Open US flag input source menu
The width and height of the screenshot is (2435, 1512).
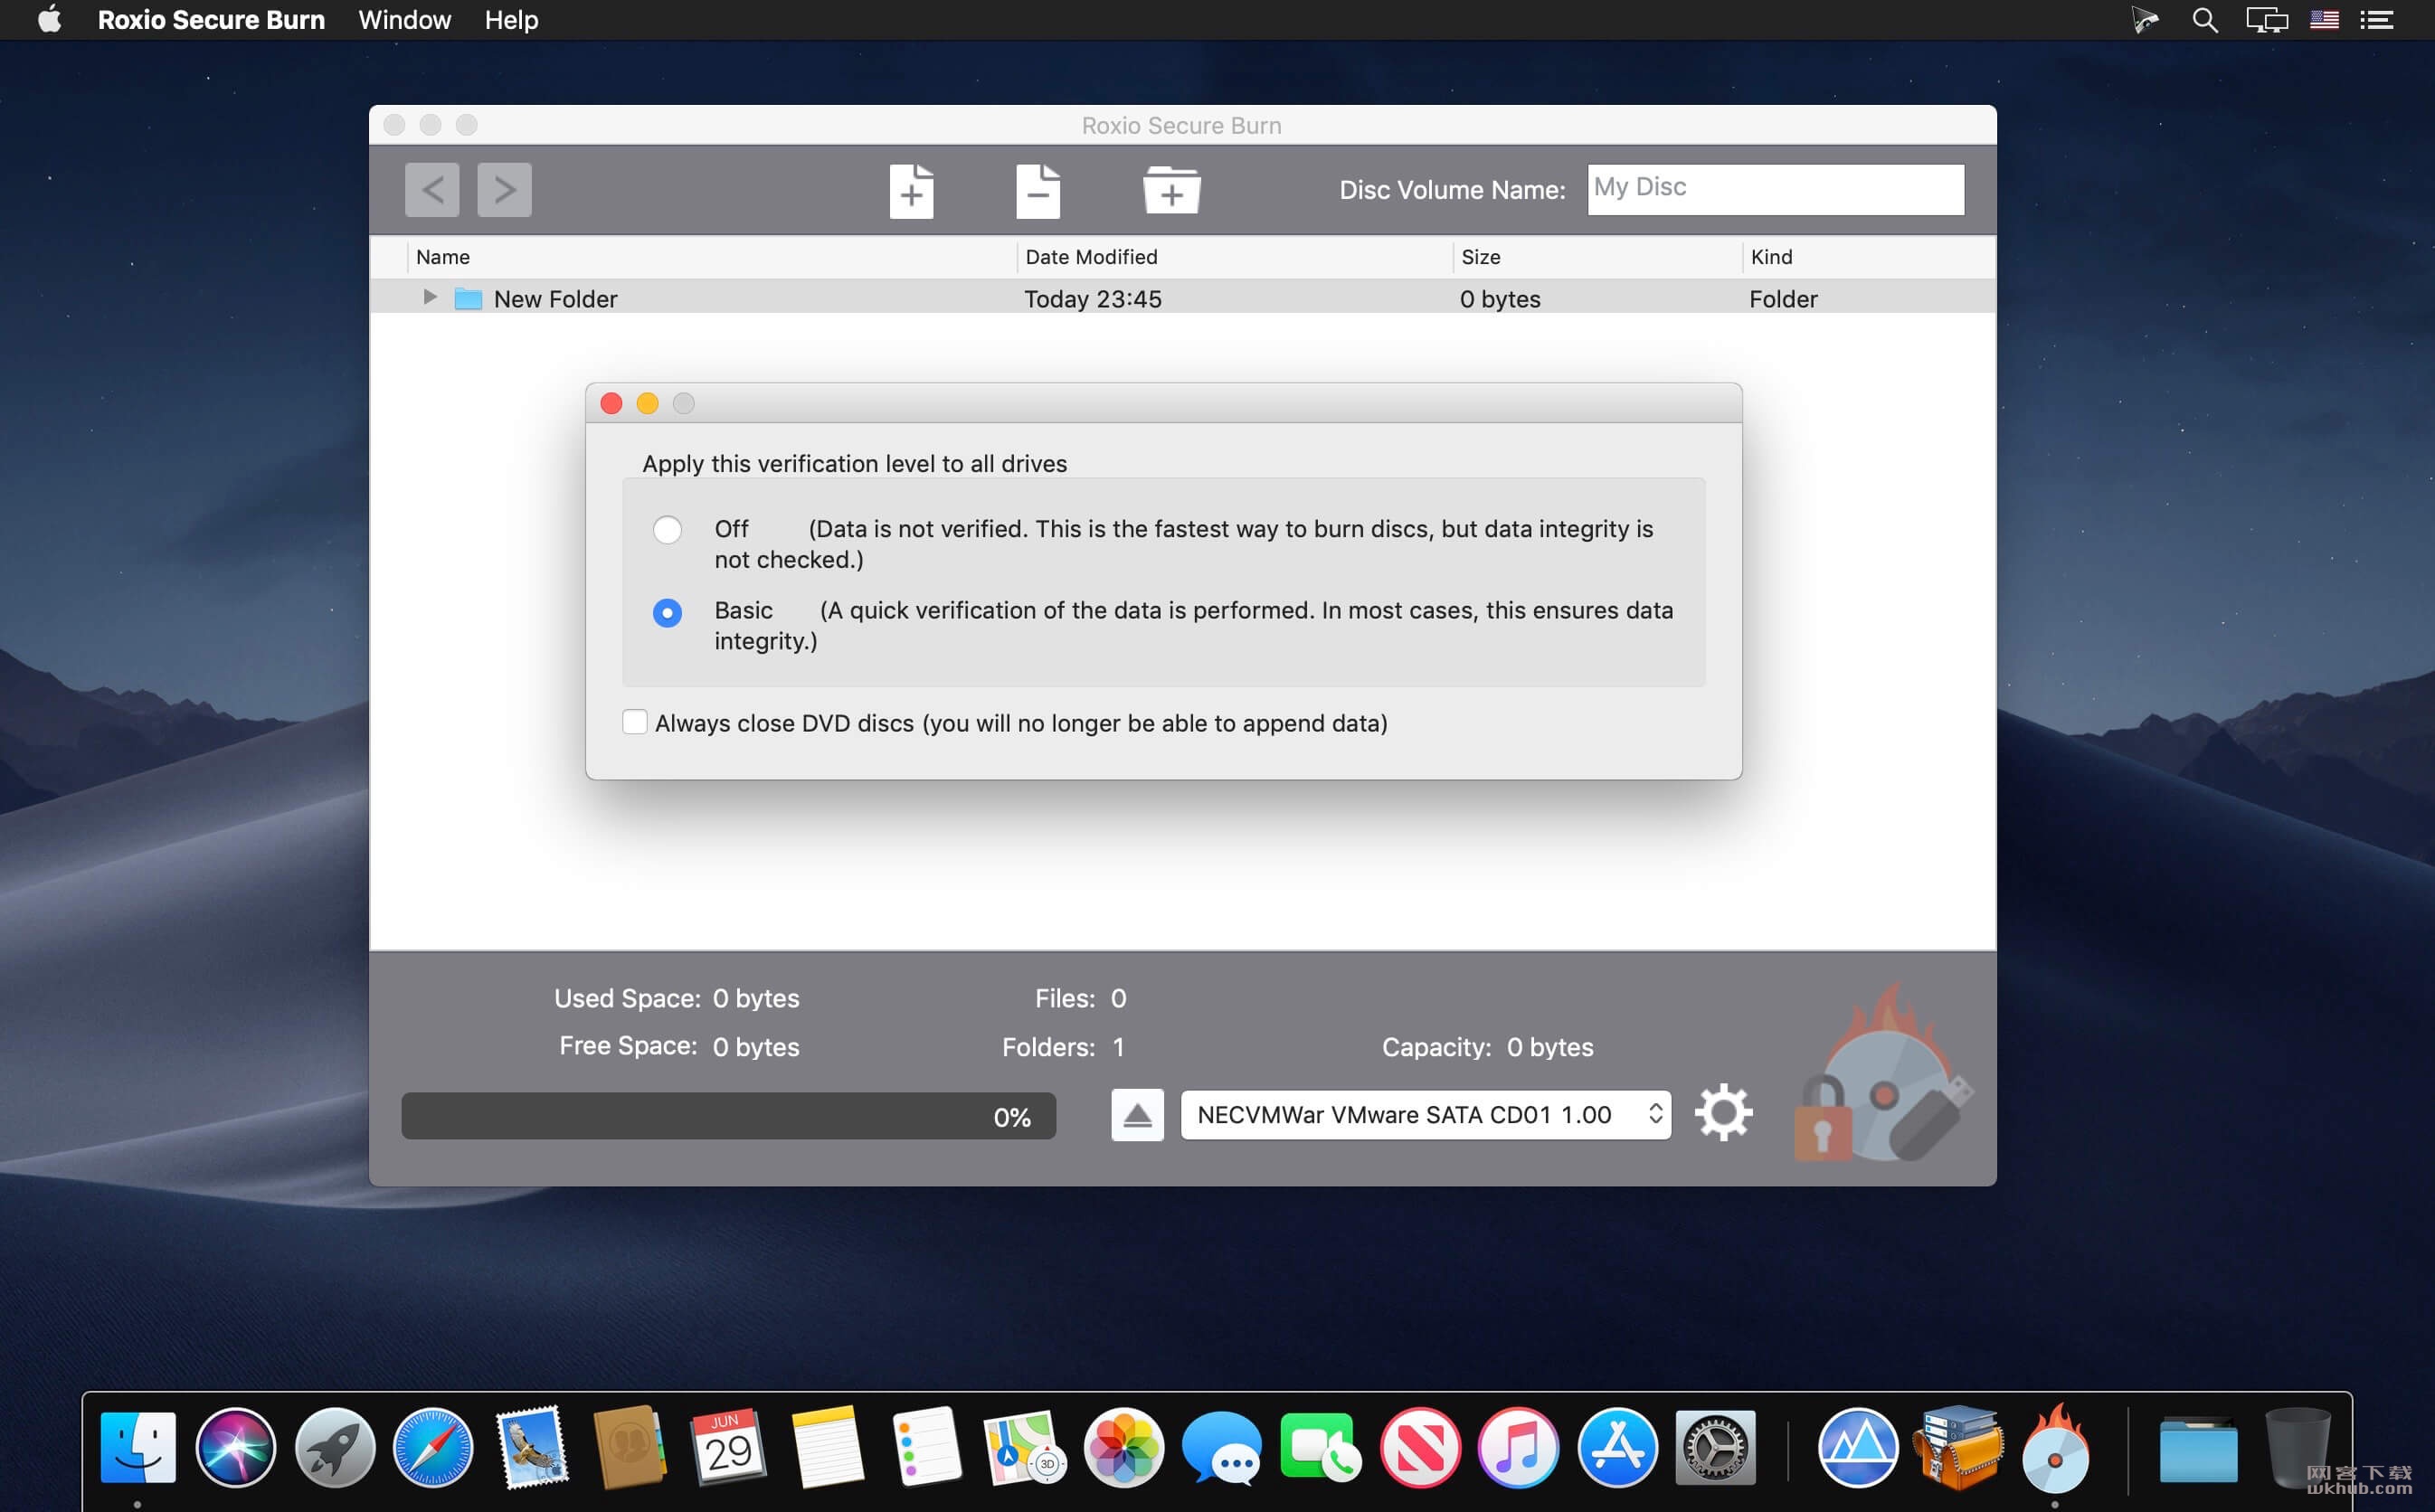(2324, 20)
